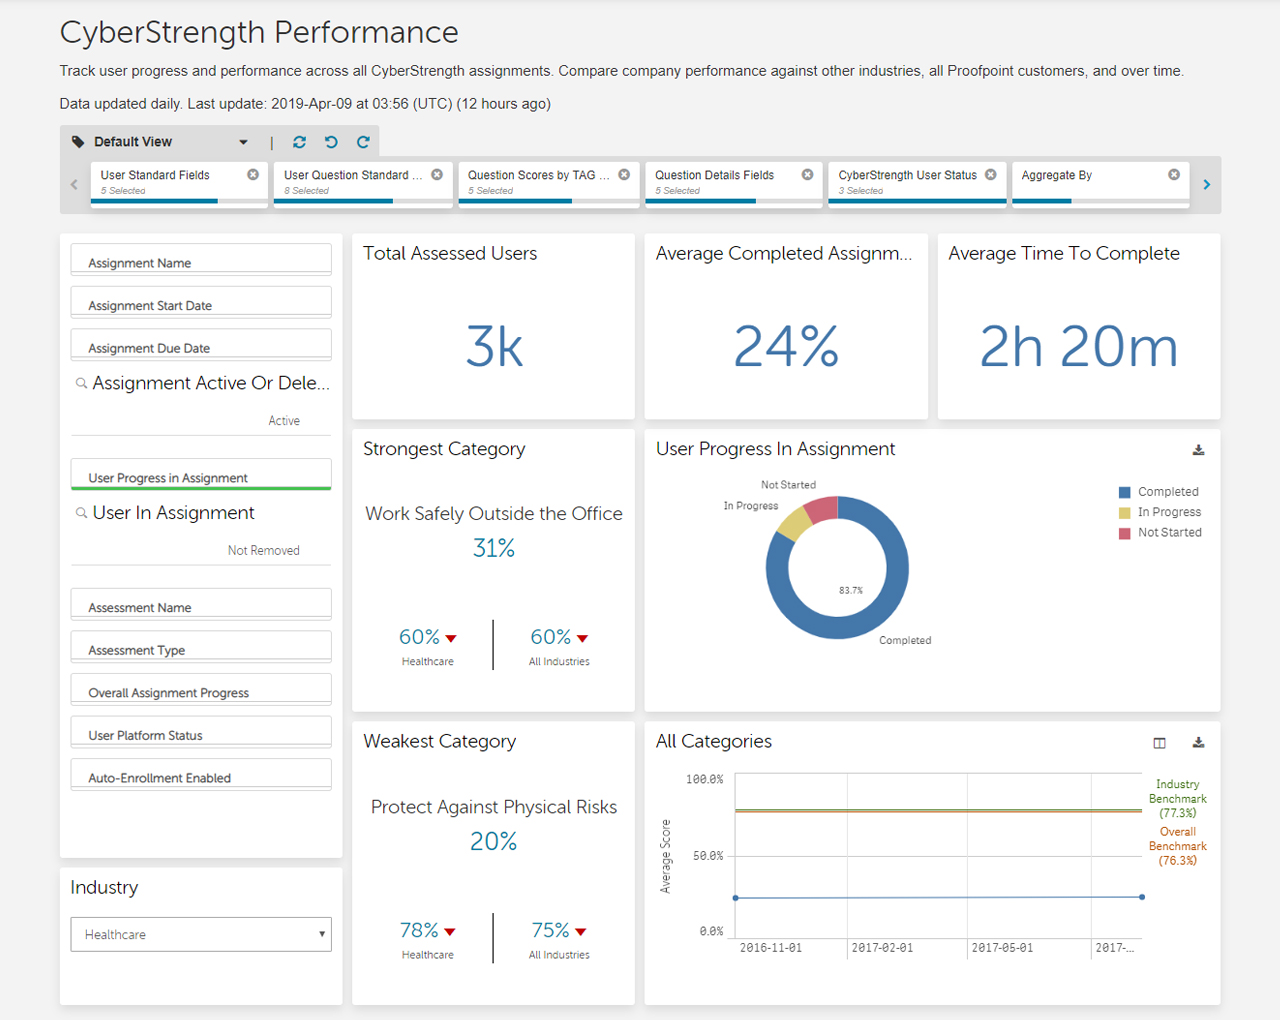This screenshot has height=1020, width=1280.
Task: Select the Not Removed value
Action: (263, 551)
